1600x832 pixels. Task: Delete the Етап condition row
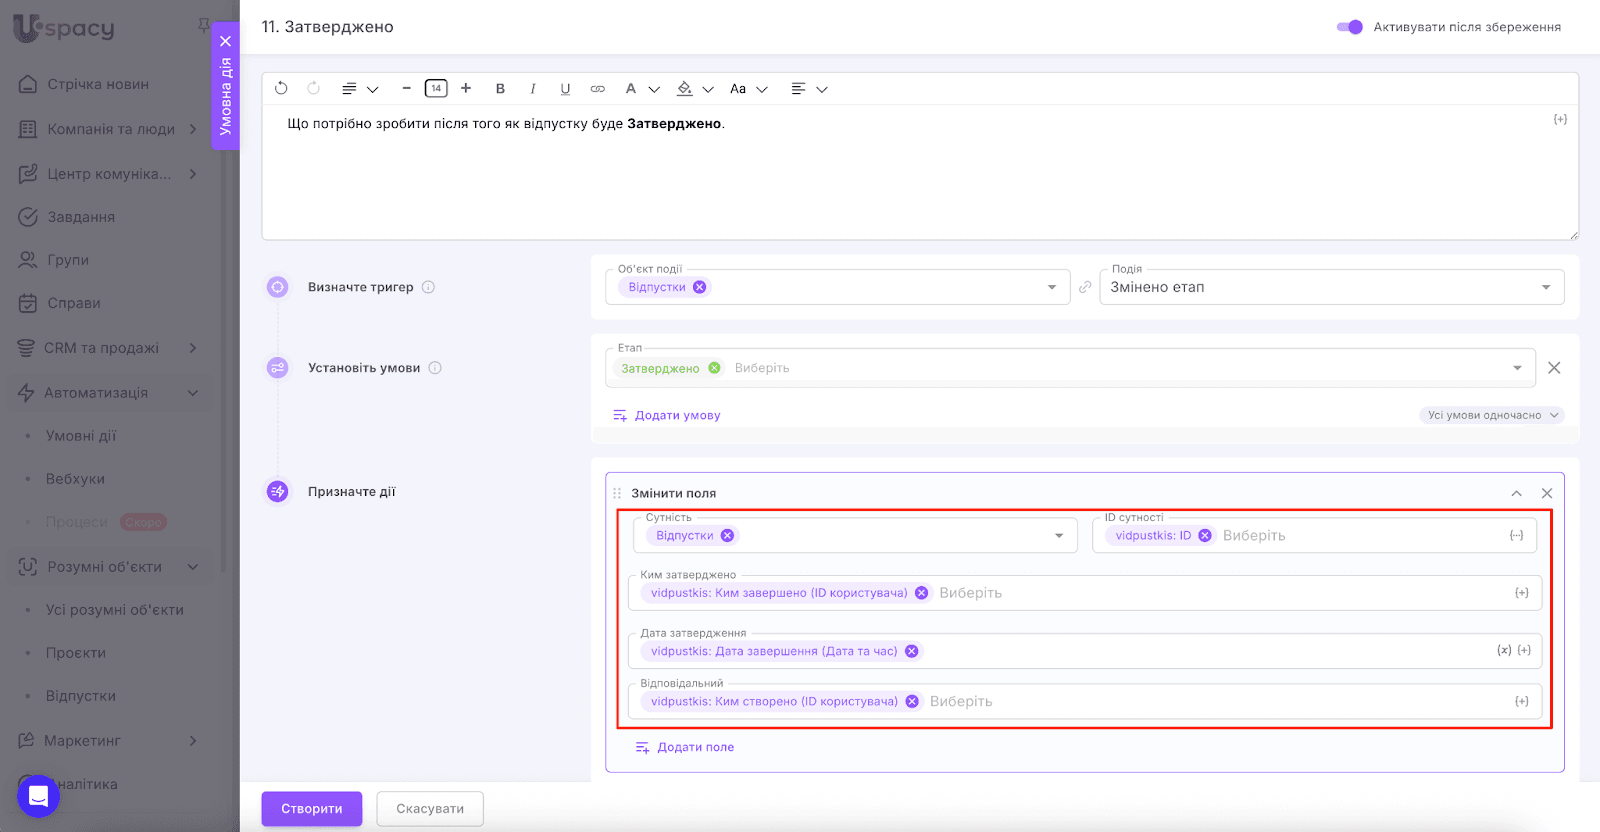pos(1554,368)
